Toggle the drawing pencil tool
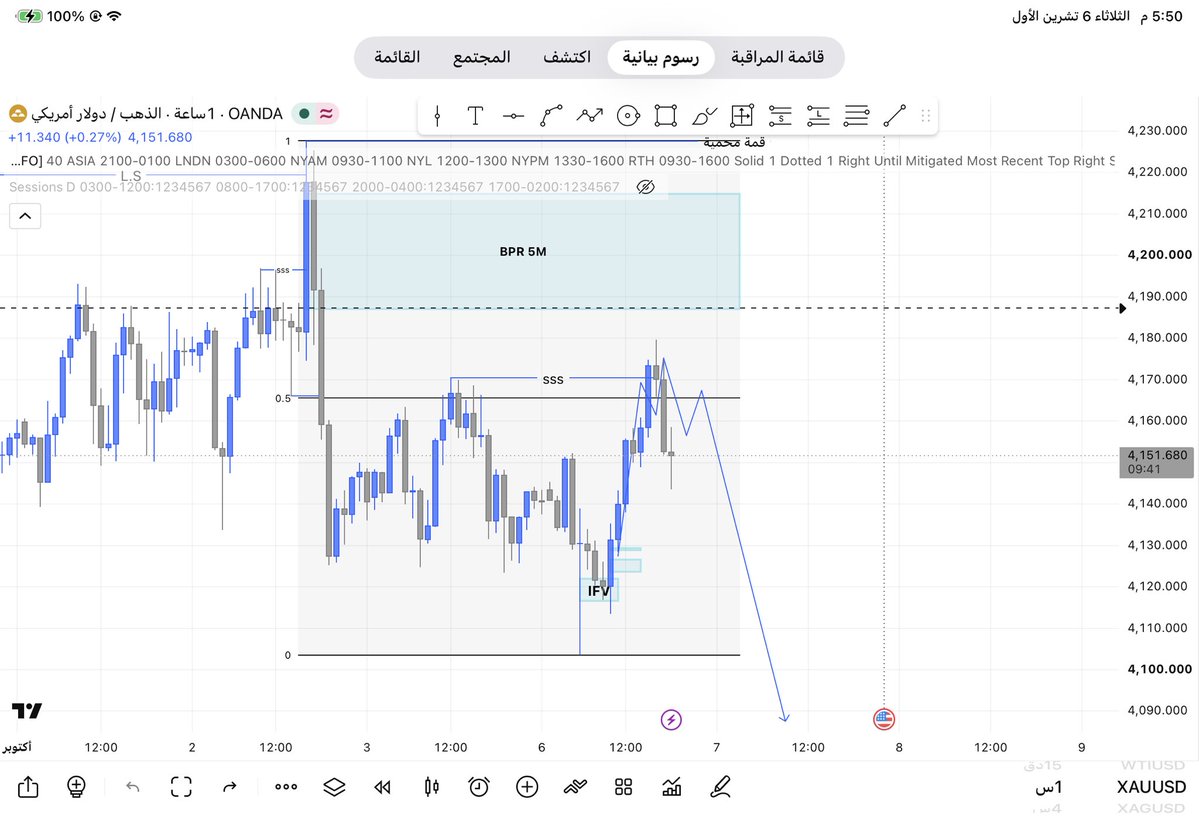The width and height of the screenshot is (1199, 838). coord(720,787)
